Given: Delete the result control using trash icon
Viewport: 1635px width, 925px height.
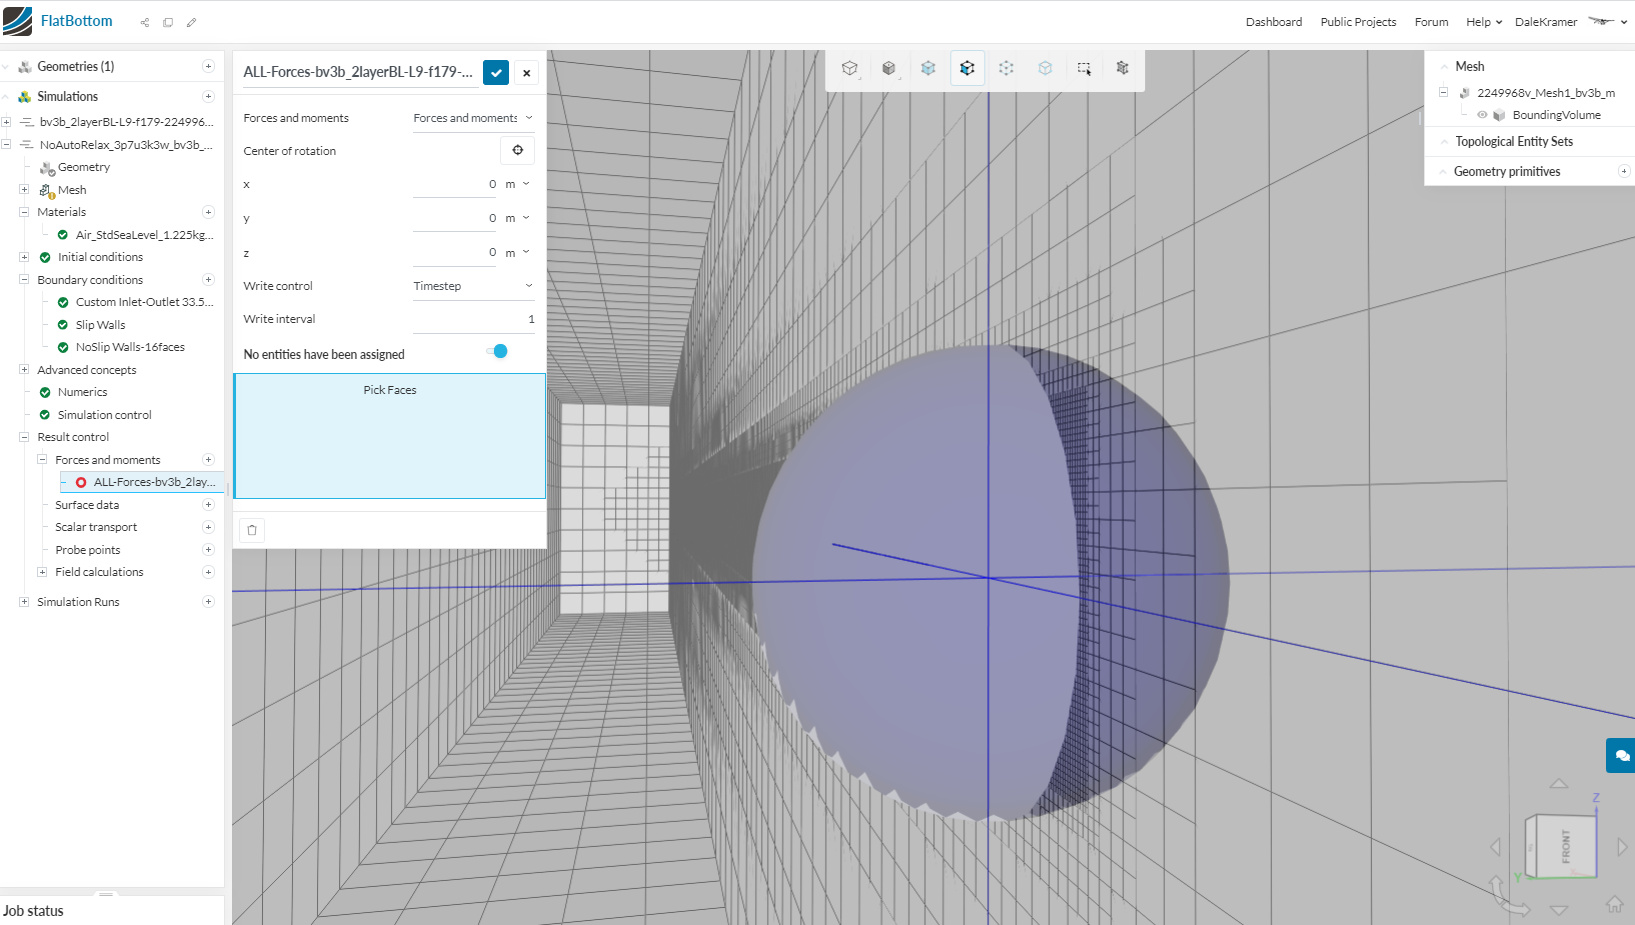Looking at the screenshot, I should tap(252, 530).
